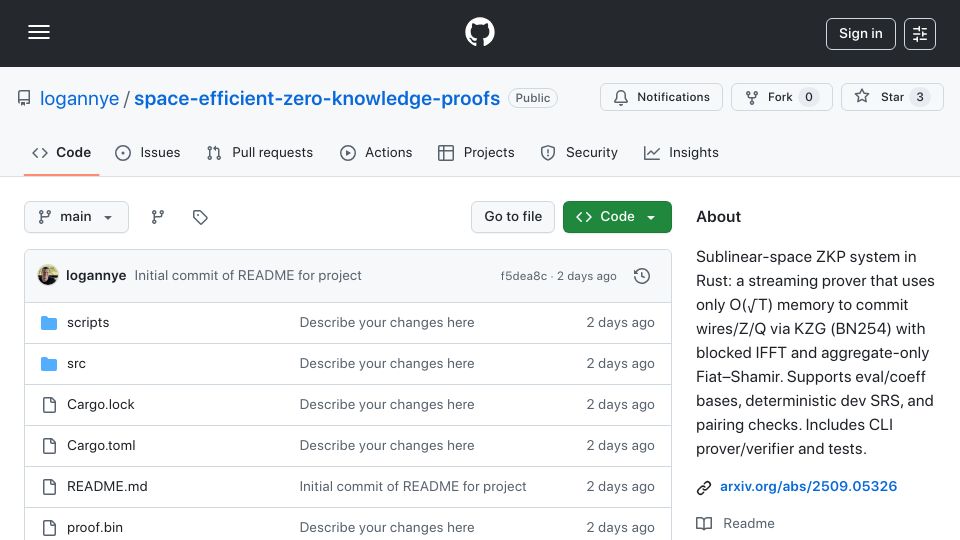Open the src folder

[77, 364]
